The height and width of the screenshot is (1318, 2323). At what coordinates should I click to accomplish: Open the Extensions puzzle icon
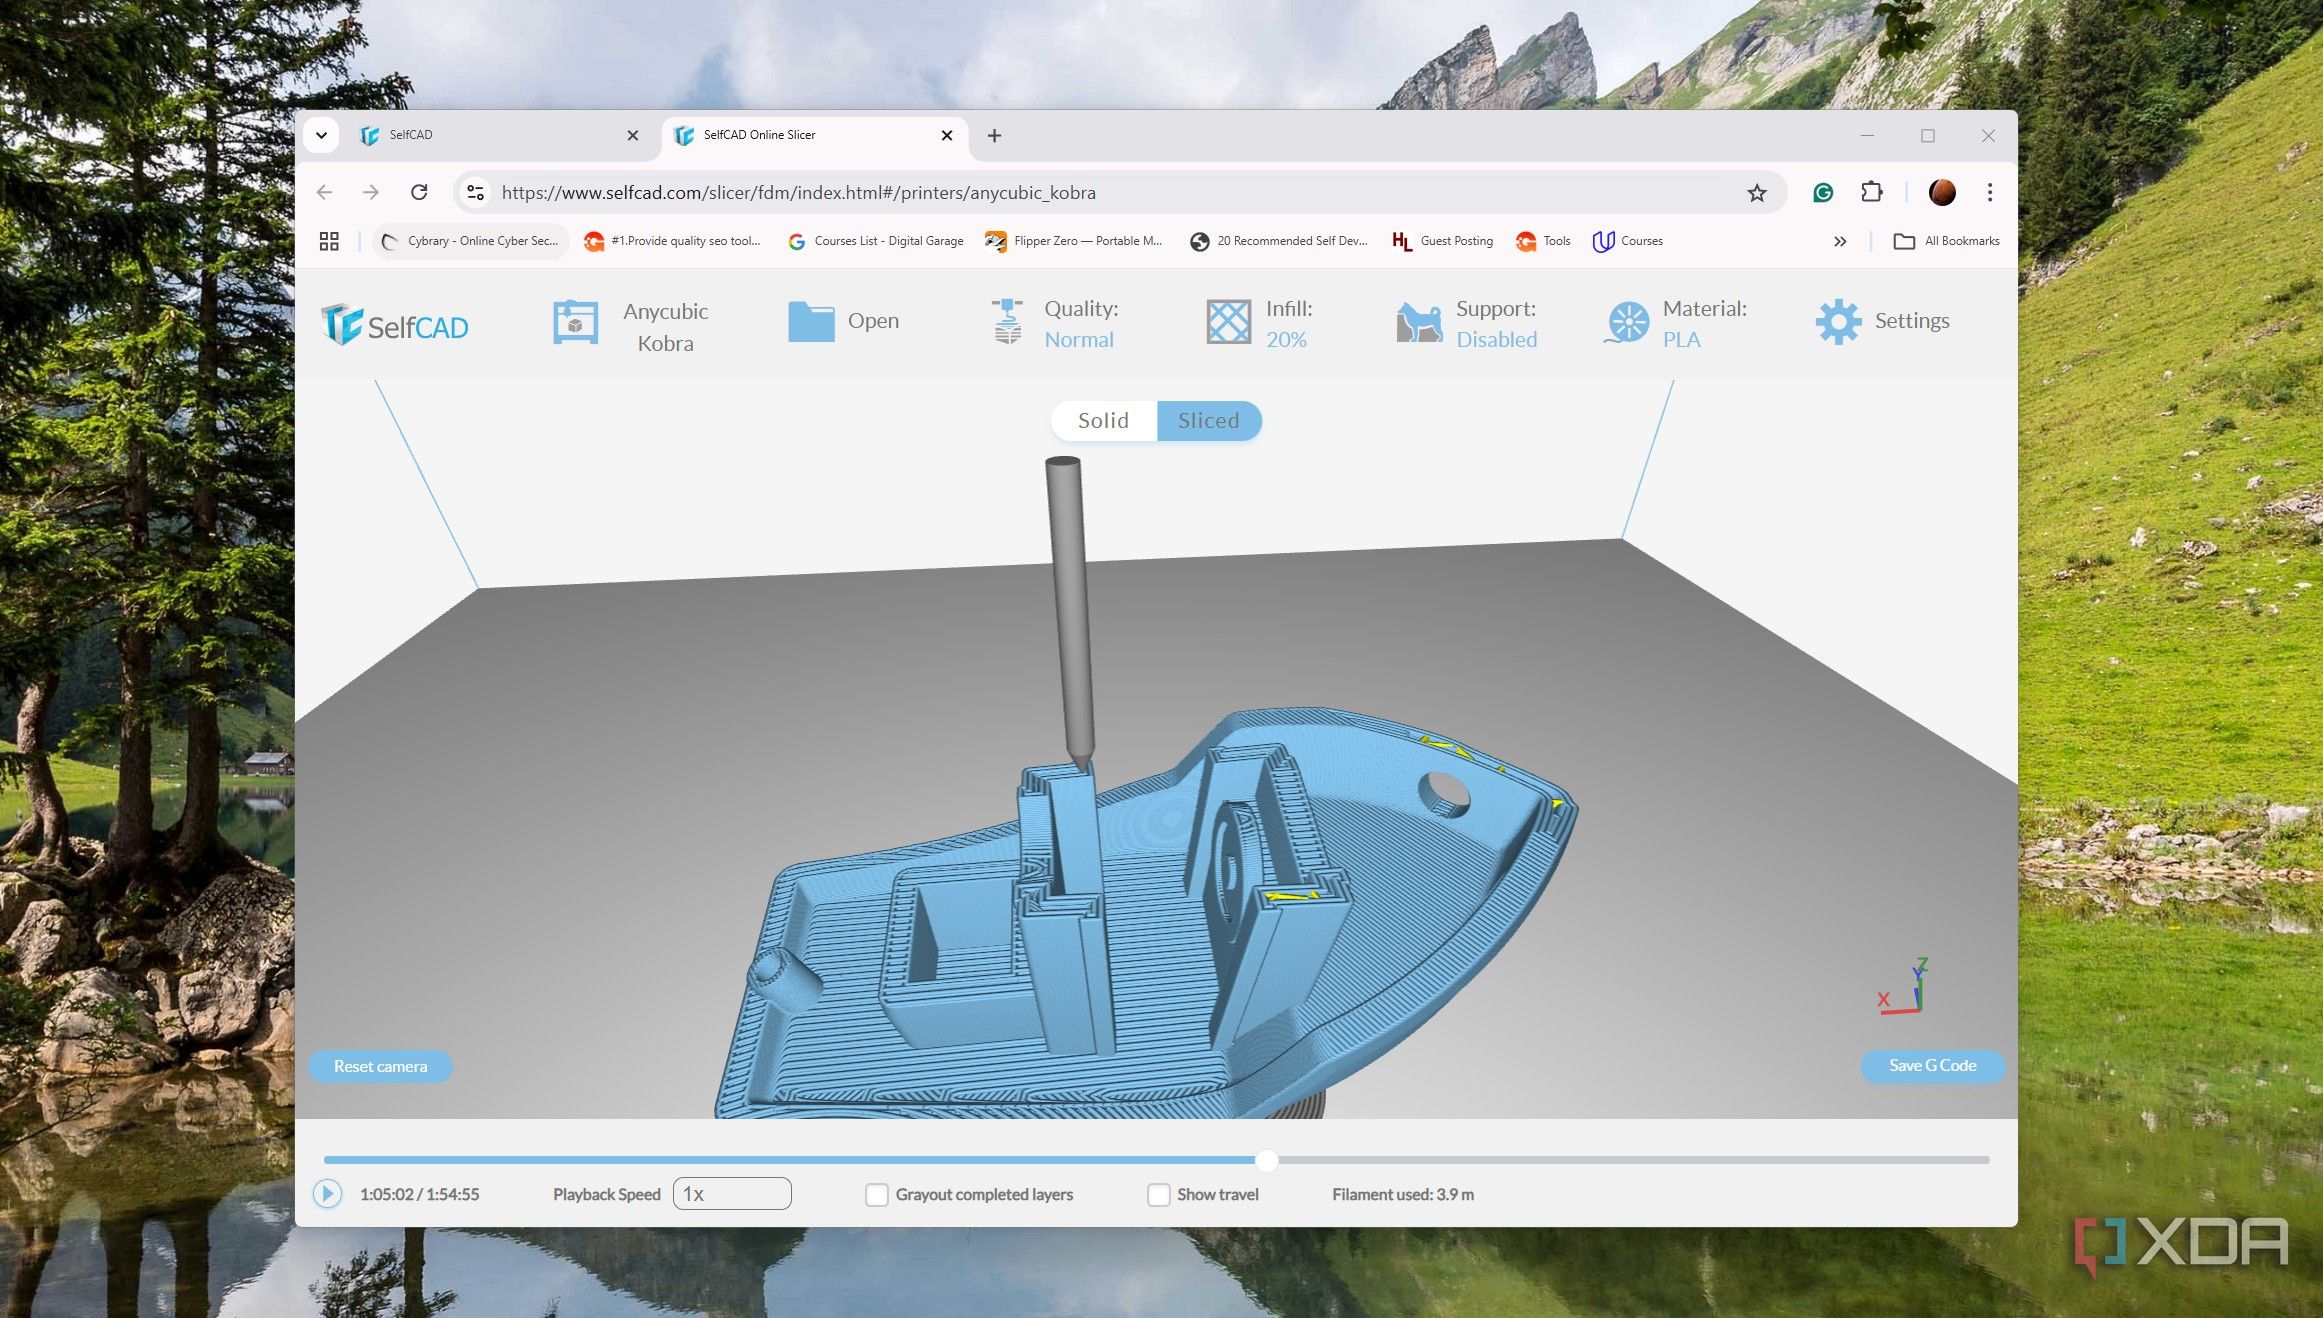[x=1872, y=192]
